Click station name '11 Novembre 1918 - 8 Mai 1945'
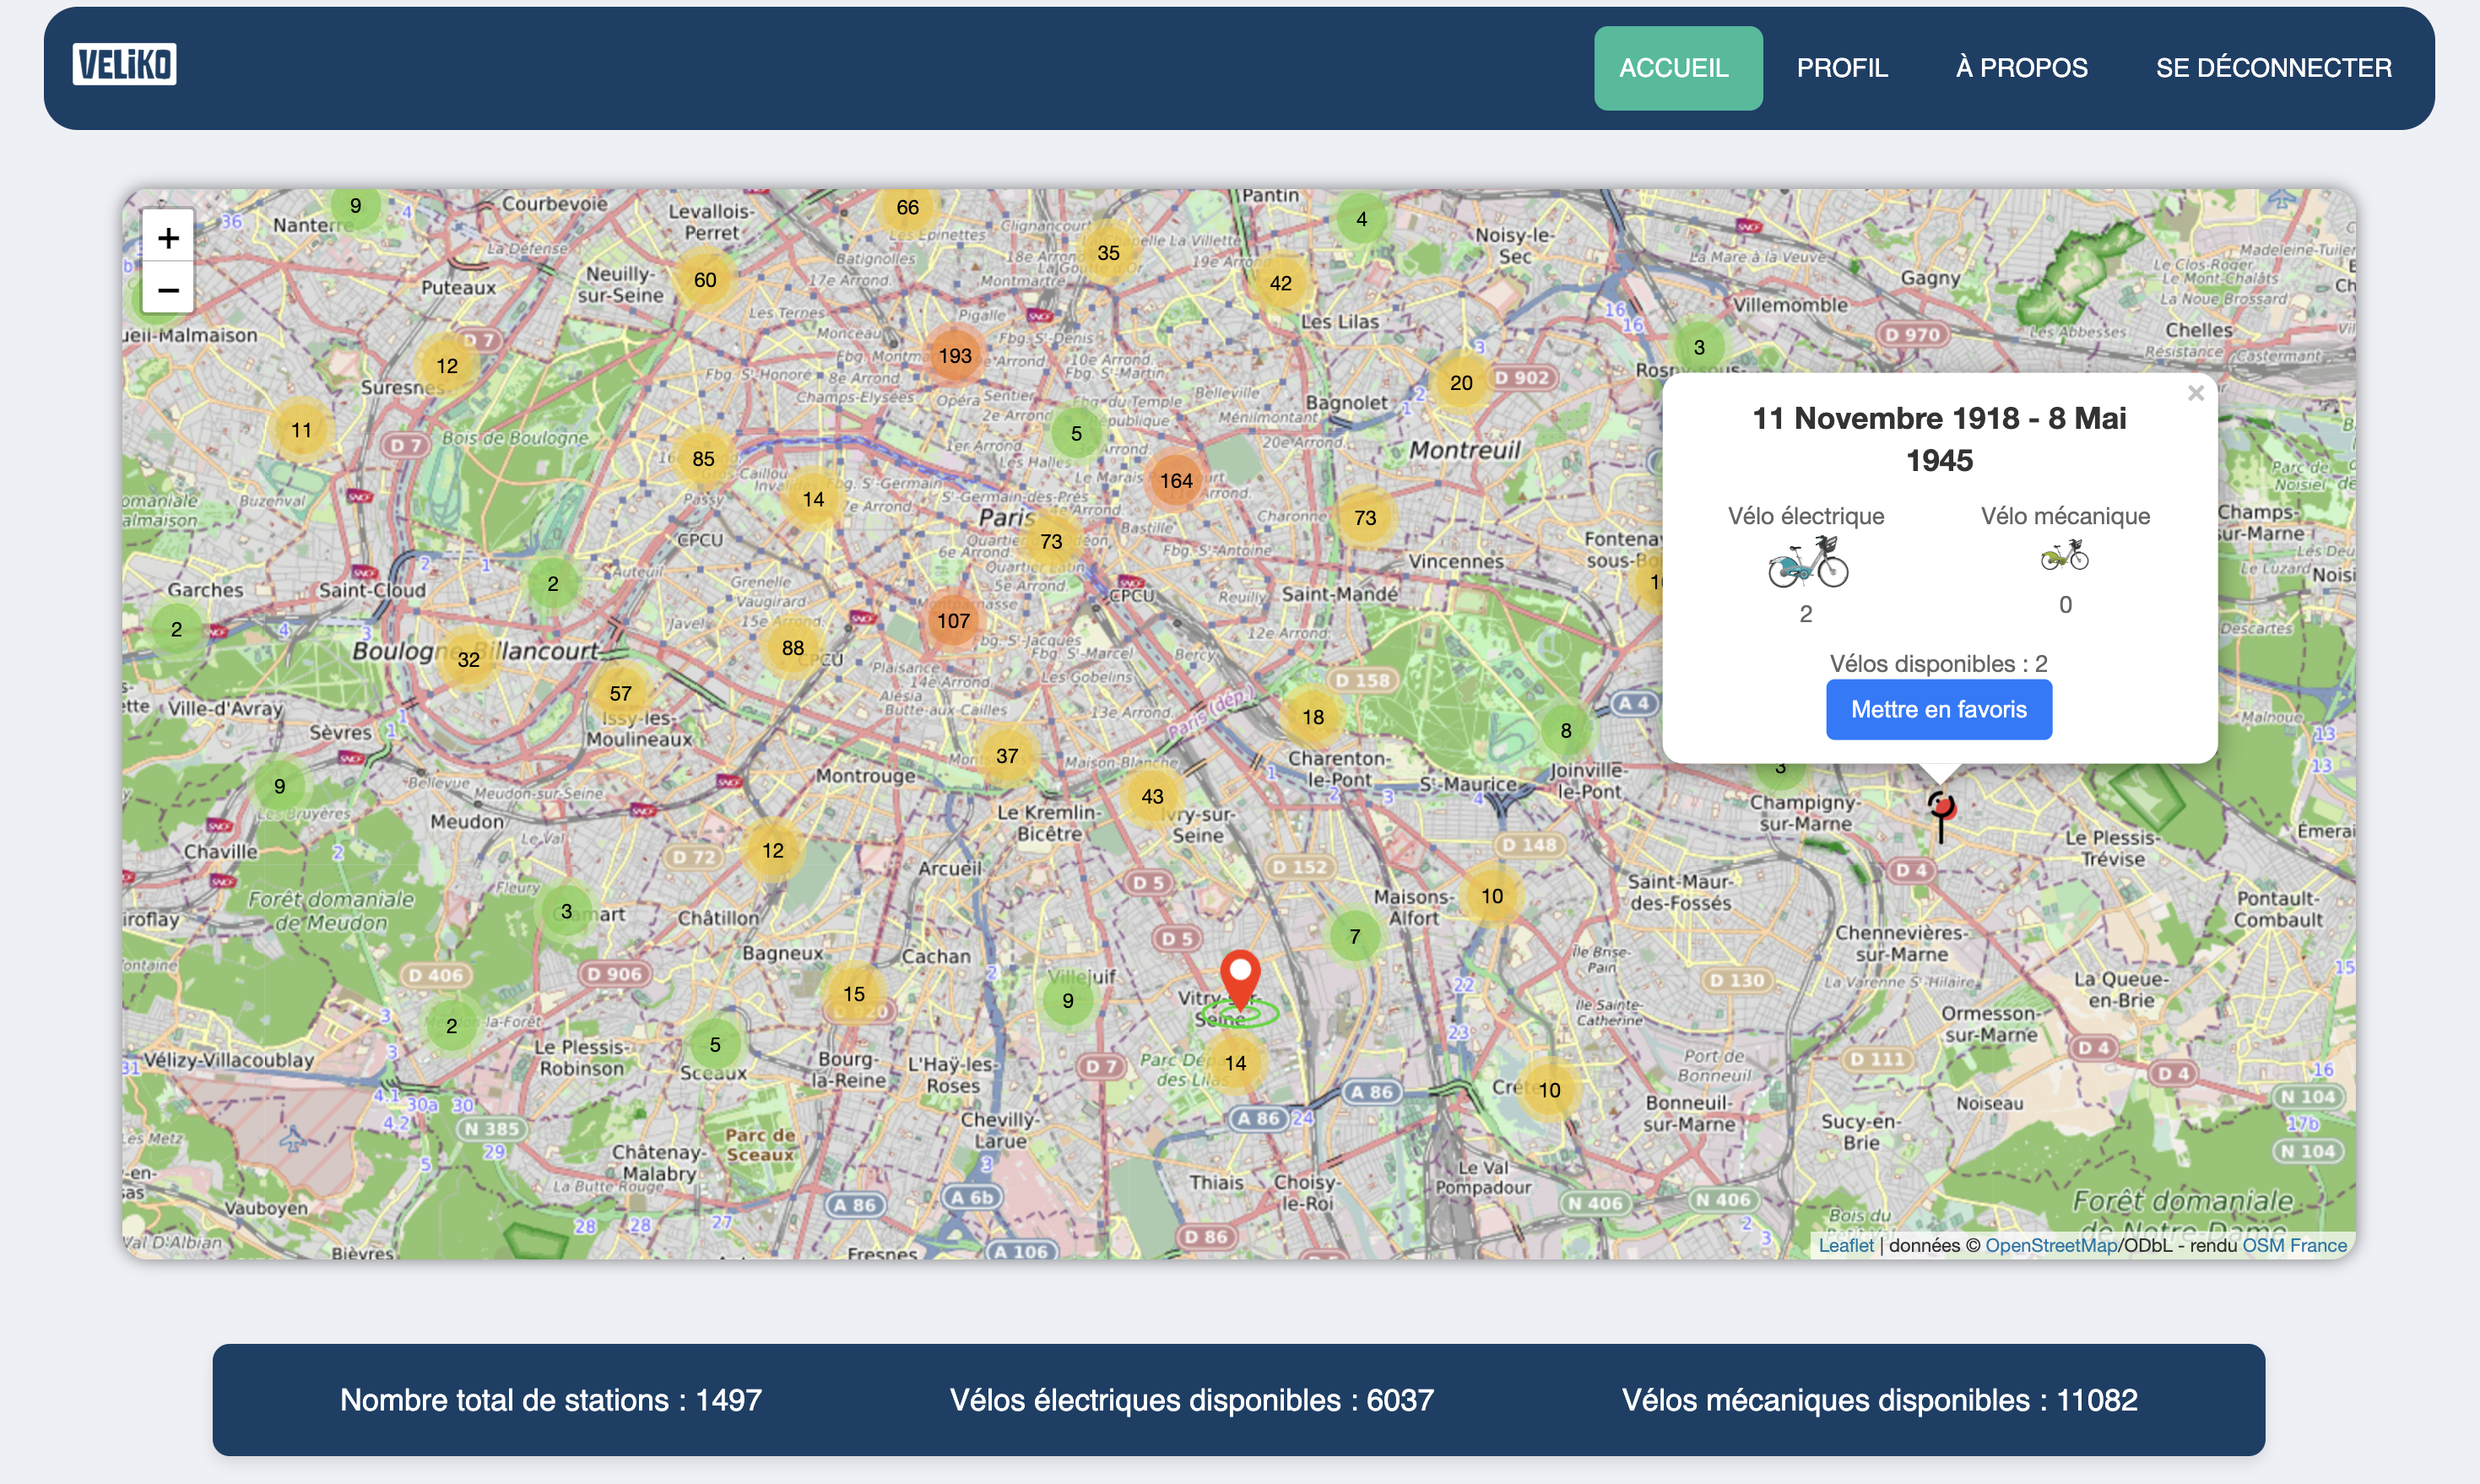Image resolution: width=2480 pixels, height=1484 pixels. 1938,439
